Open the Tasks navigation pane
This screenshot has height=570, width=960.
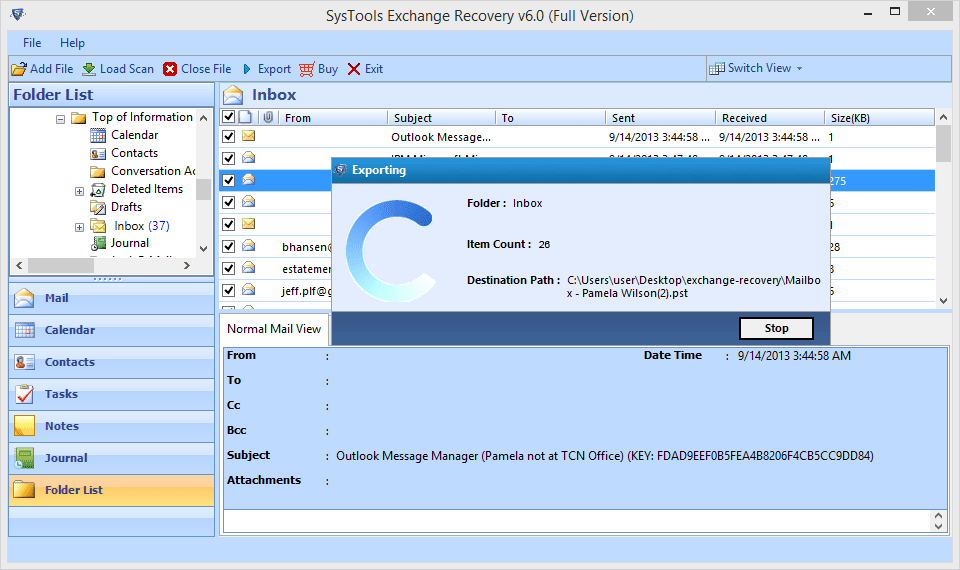pos(111,394)
